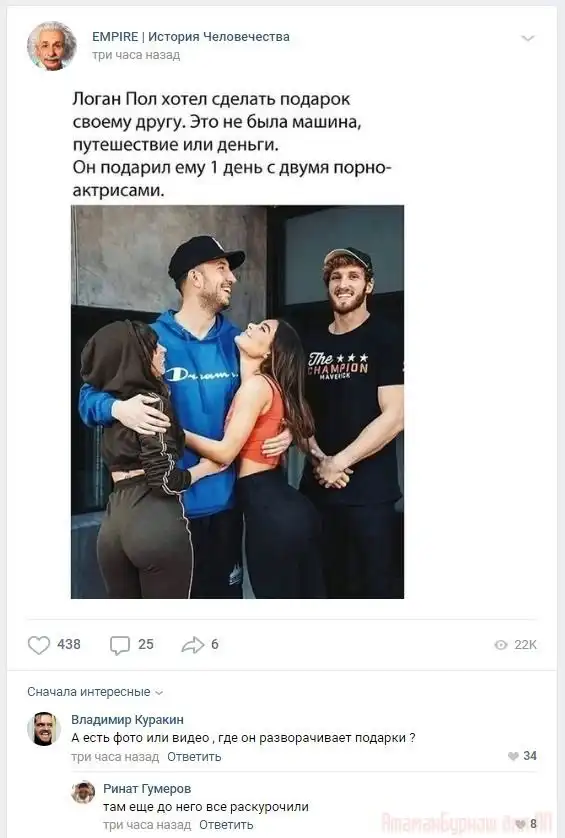Open Ринат Гумеров's profile name

point(147,788)
